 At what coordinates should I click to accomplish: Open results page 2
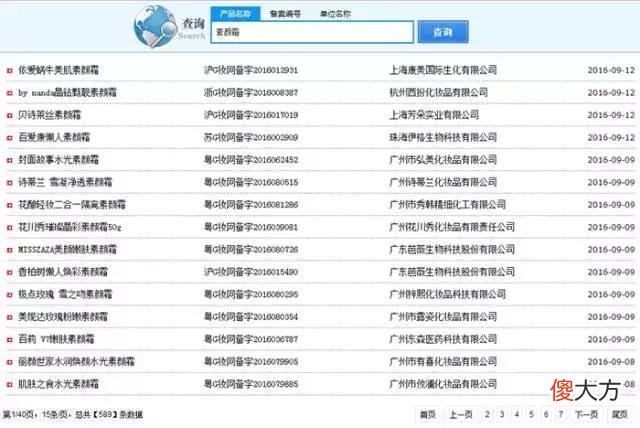point(487,415)
